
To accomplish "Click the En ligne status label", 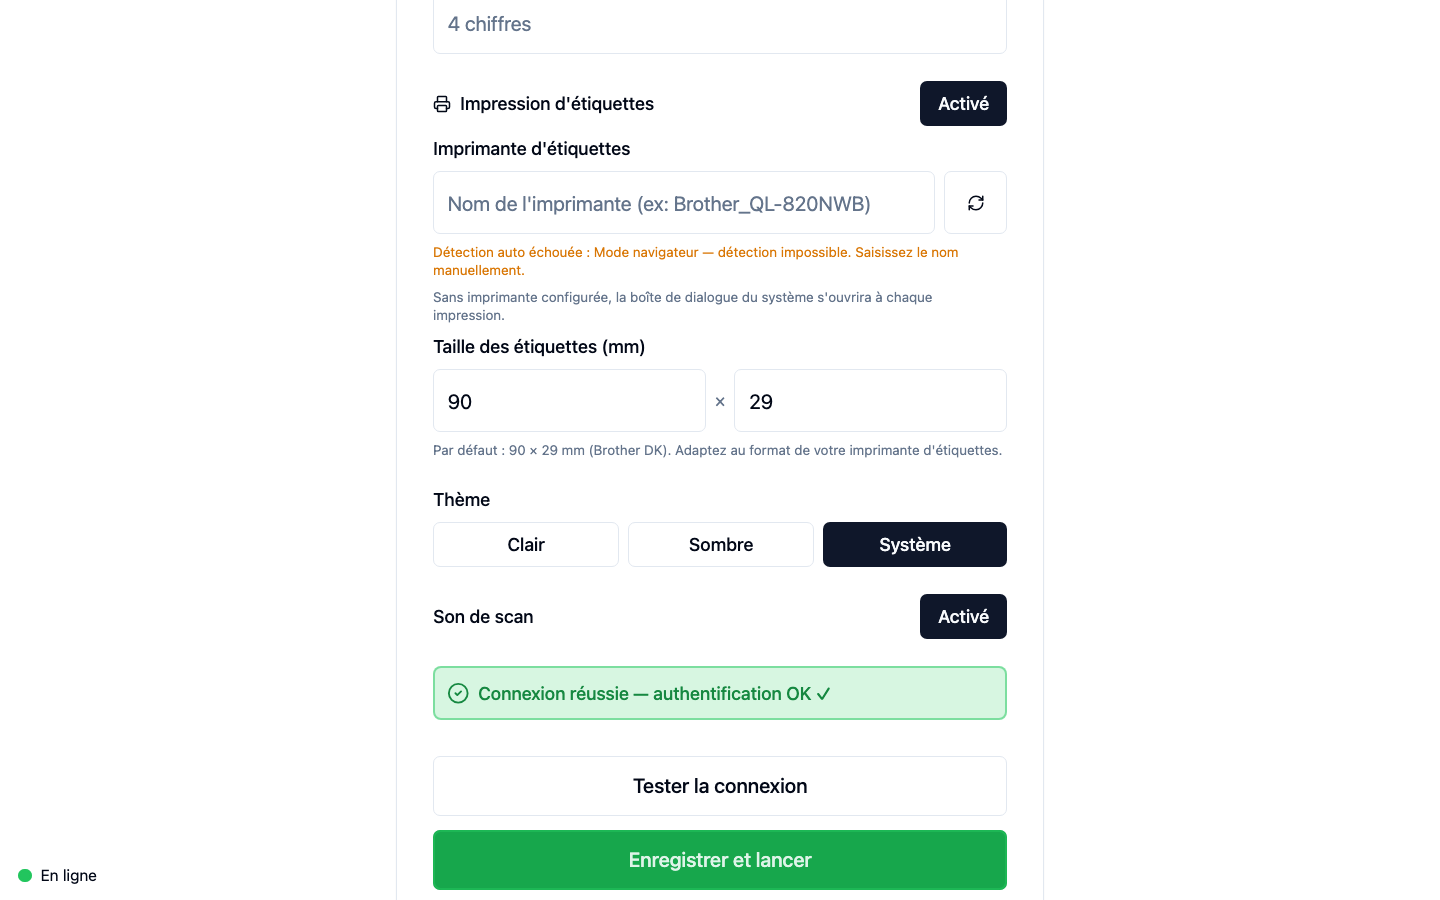I will 66,875.
